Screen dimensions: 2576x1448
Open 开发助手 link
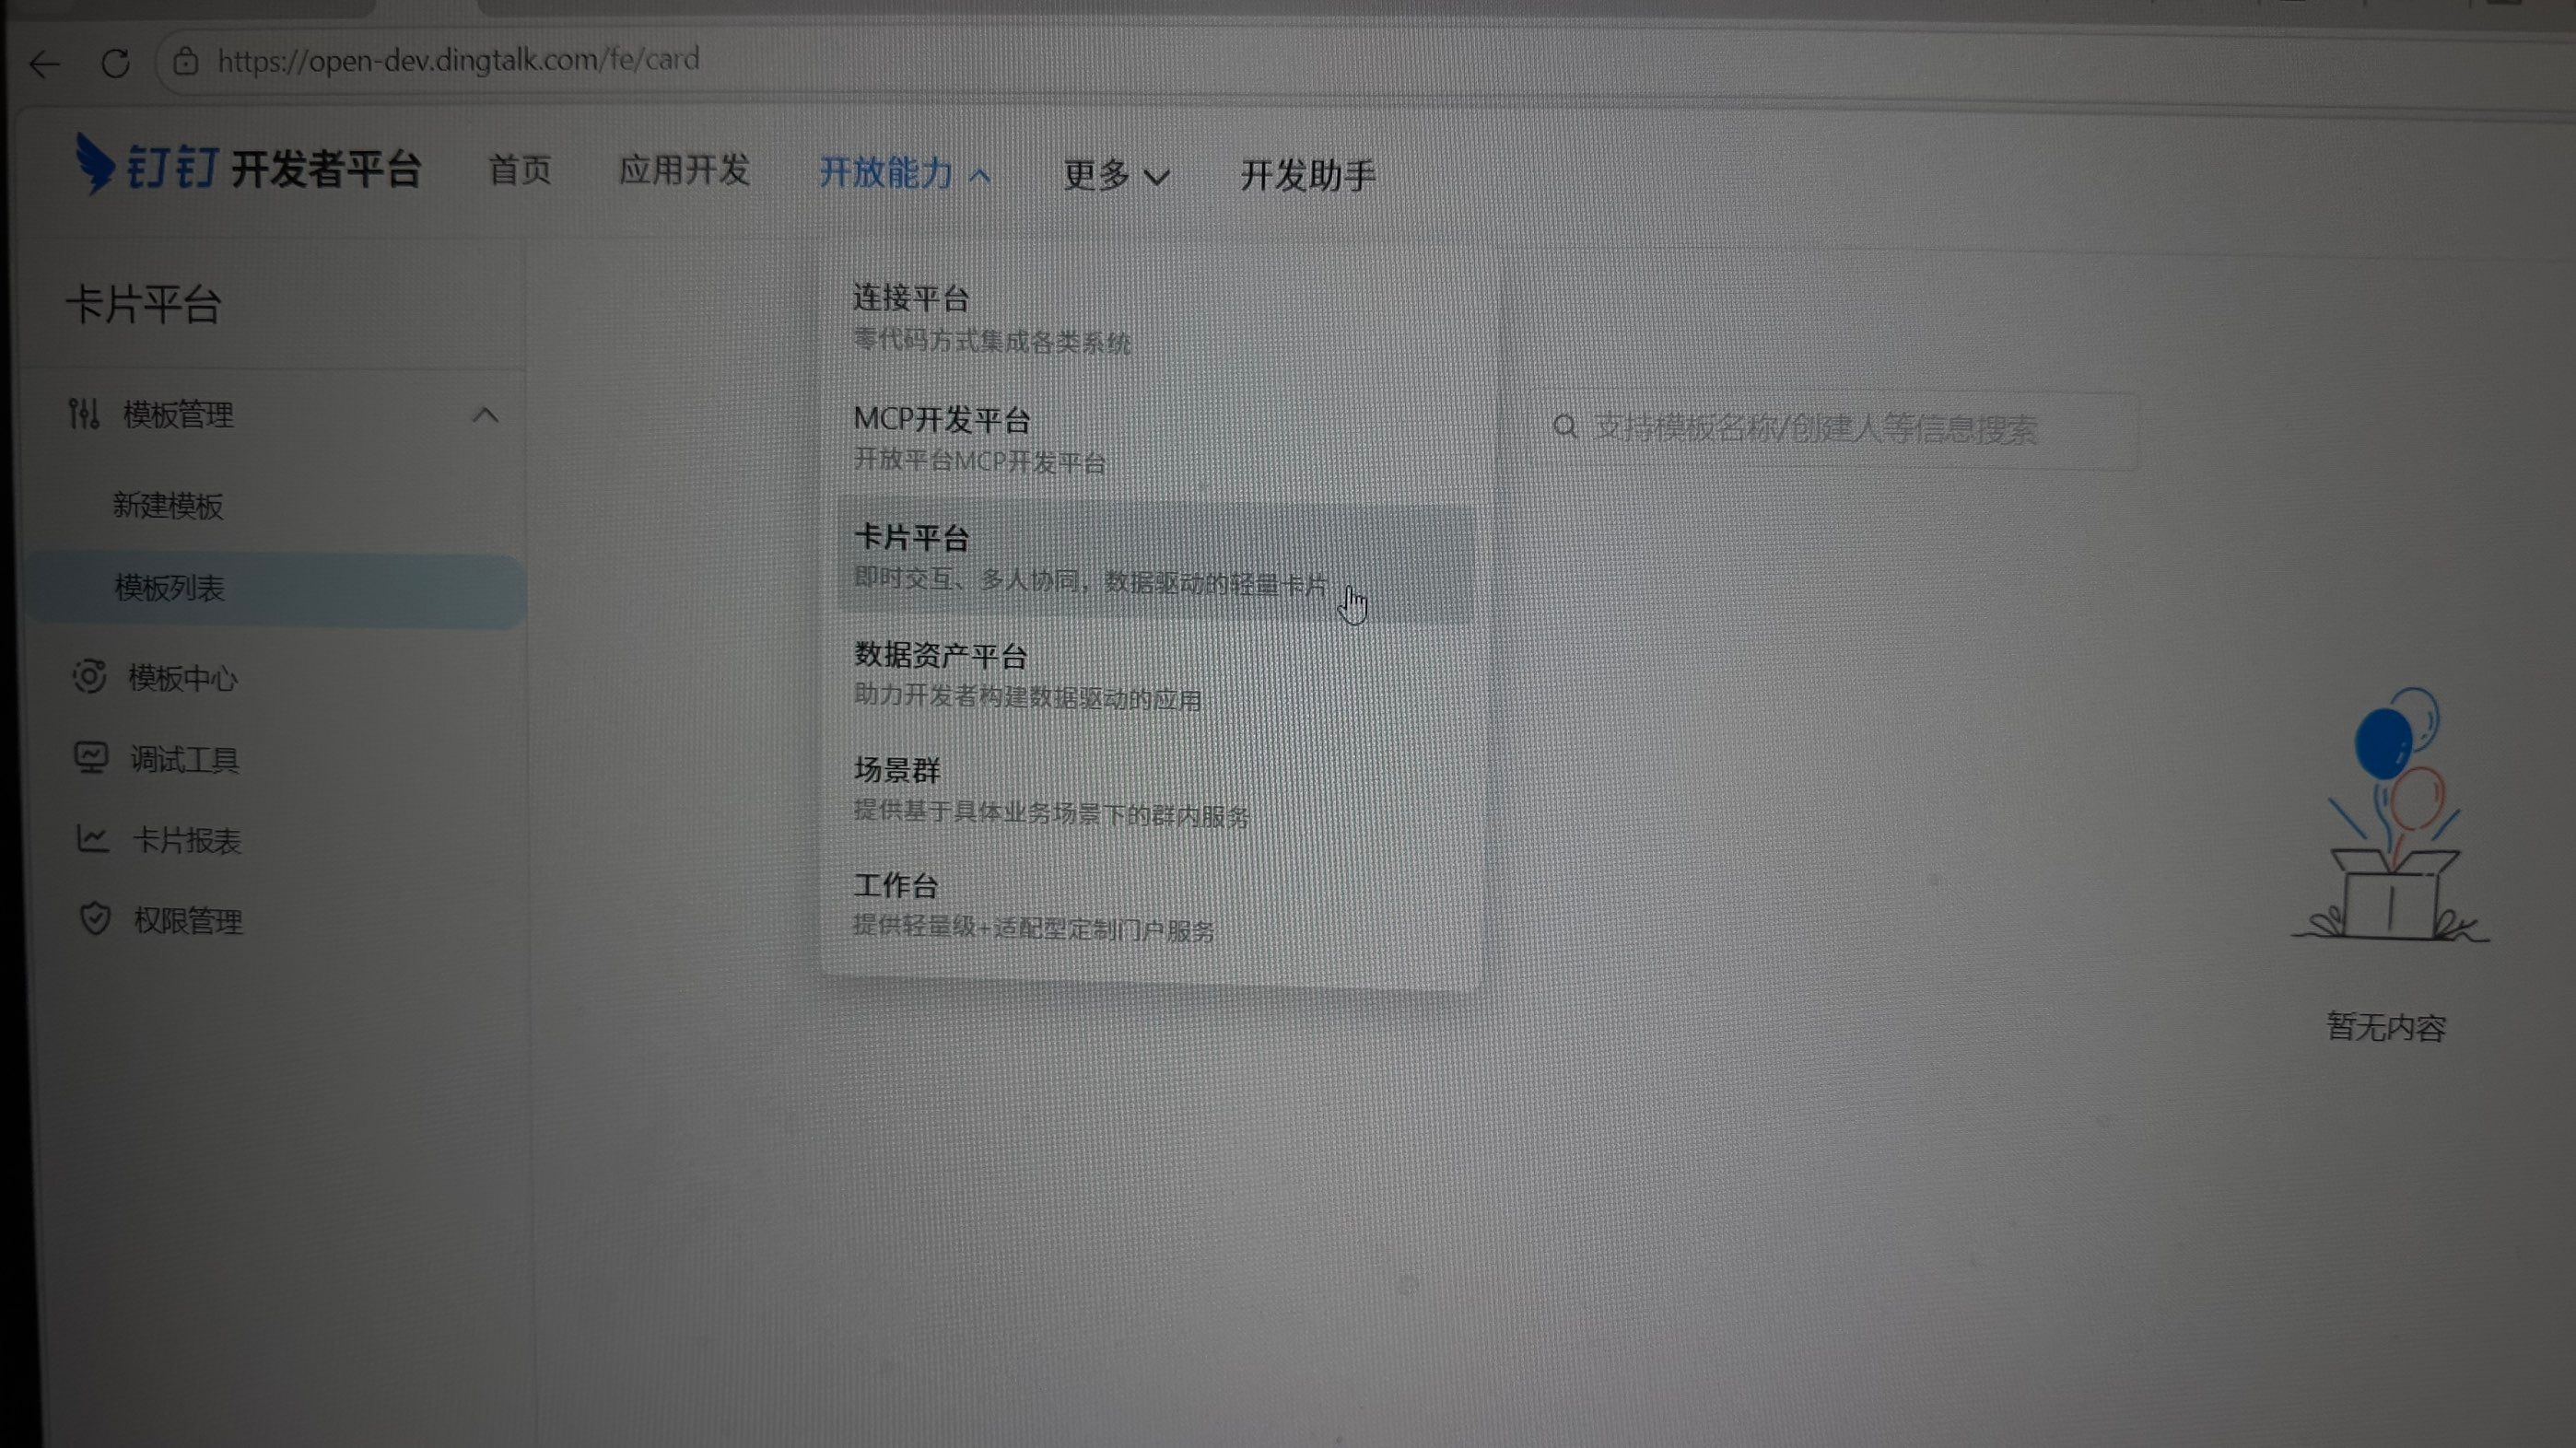pyautogui.click(x=1308, y=176)
